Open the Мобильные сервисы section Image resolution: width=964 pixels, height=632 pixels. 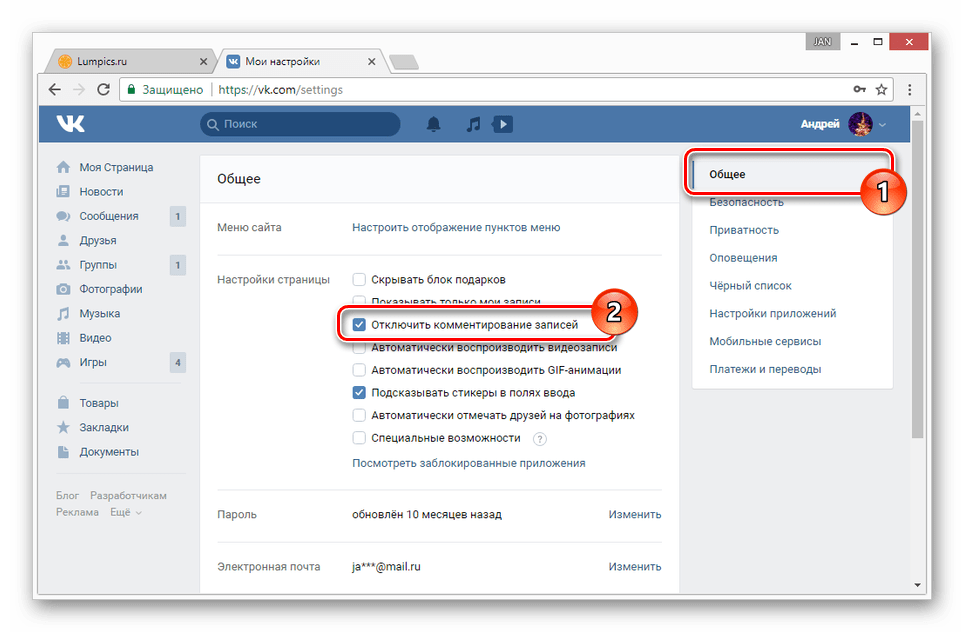pyautogui.click(x=765, y=341)
